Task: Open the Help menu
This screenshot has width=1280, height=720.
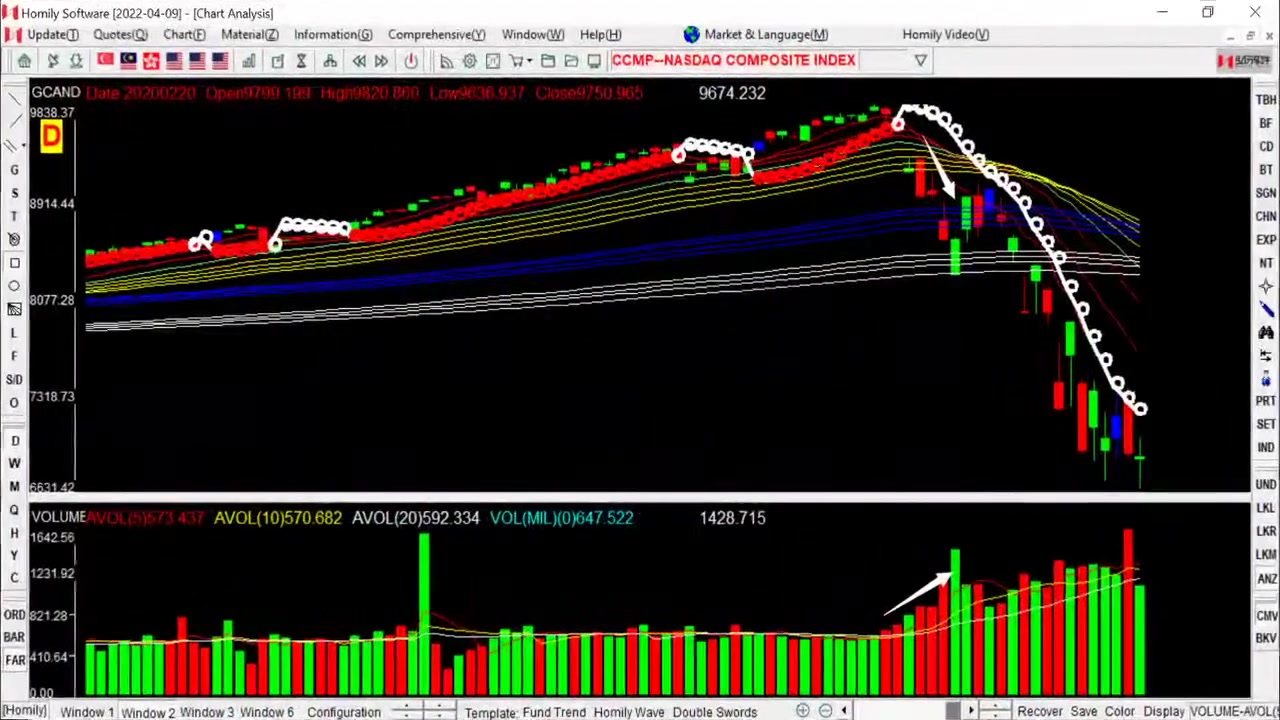Action: coord(600,34)
